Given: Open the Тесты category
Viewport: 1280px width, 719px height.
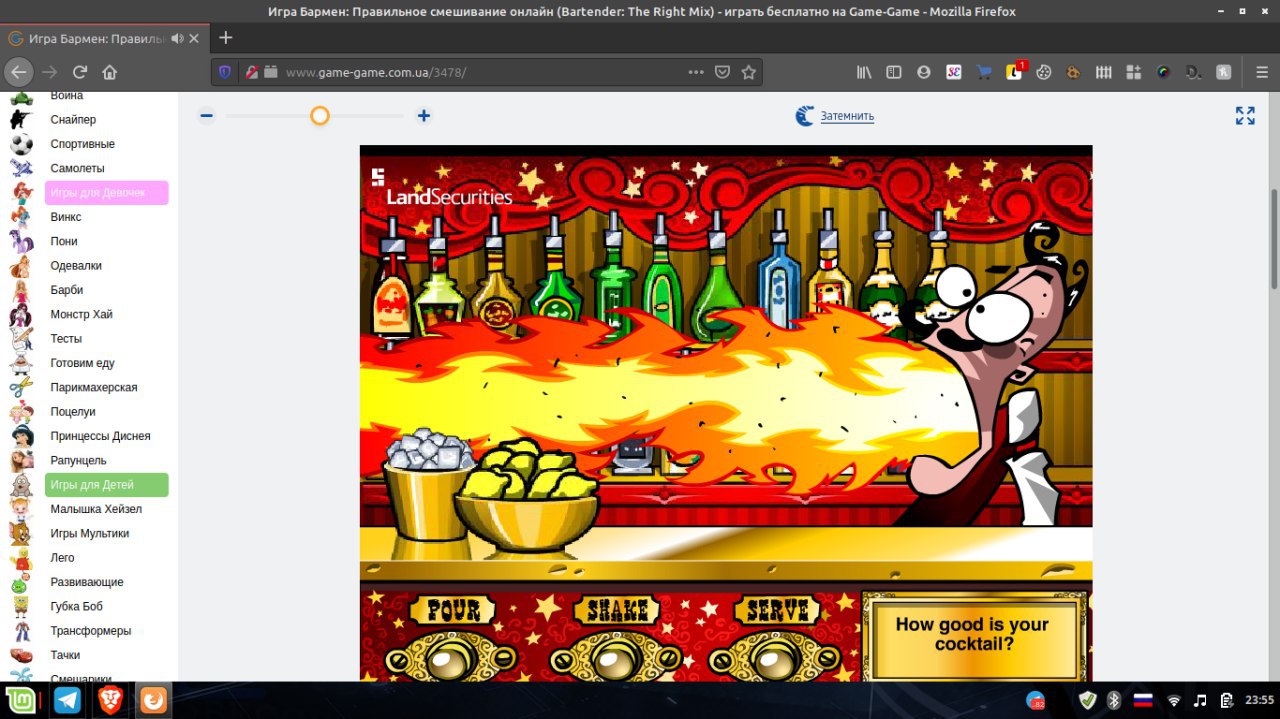Looking at the screenshot, I should click(x=66, y=339).
